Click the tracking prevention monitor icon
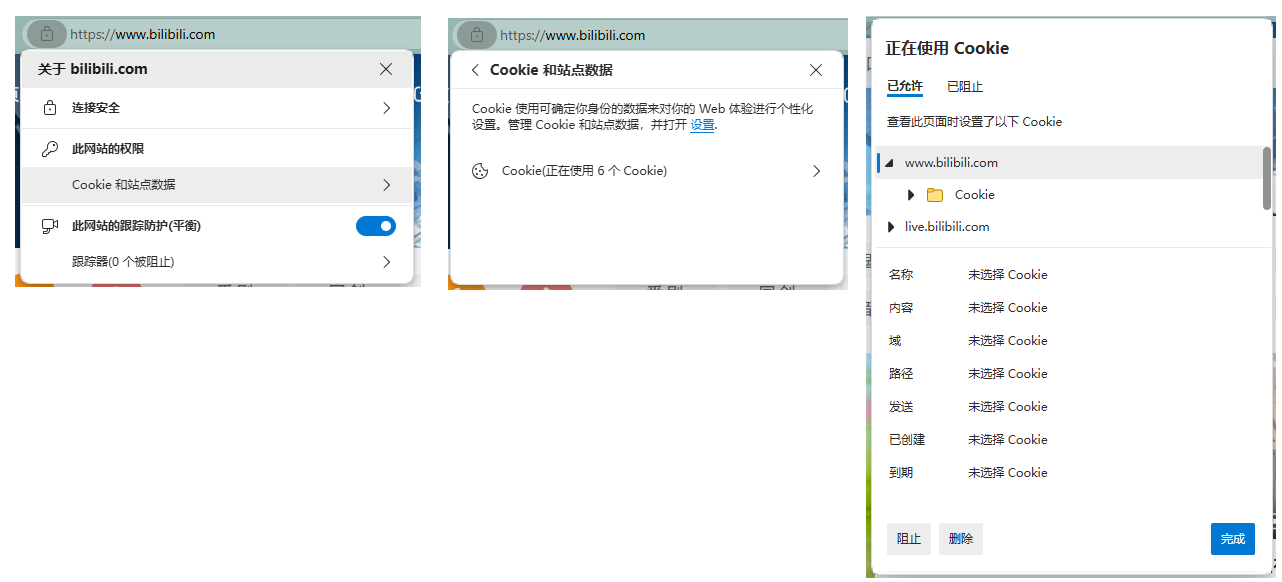 click(x=50, y=226)
